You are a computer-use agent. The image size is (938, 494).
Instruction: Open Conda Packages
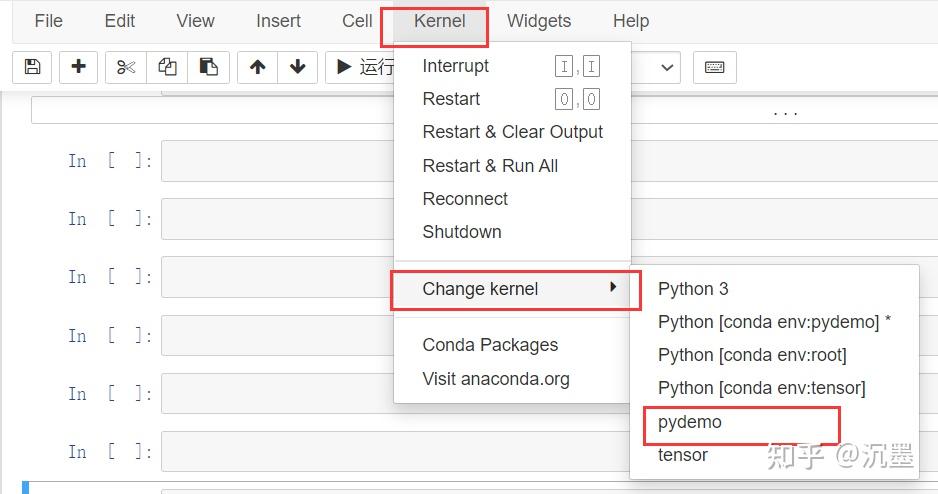(x=490, y=345)
